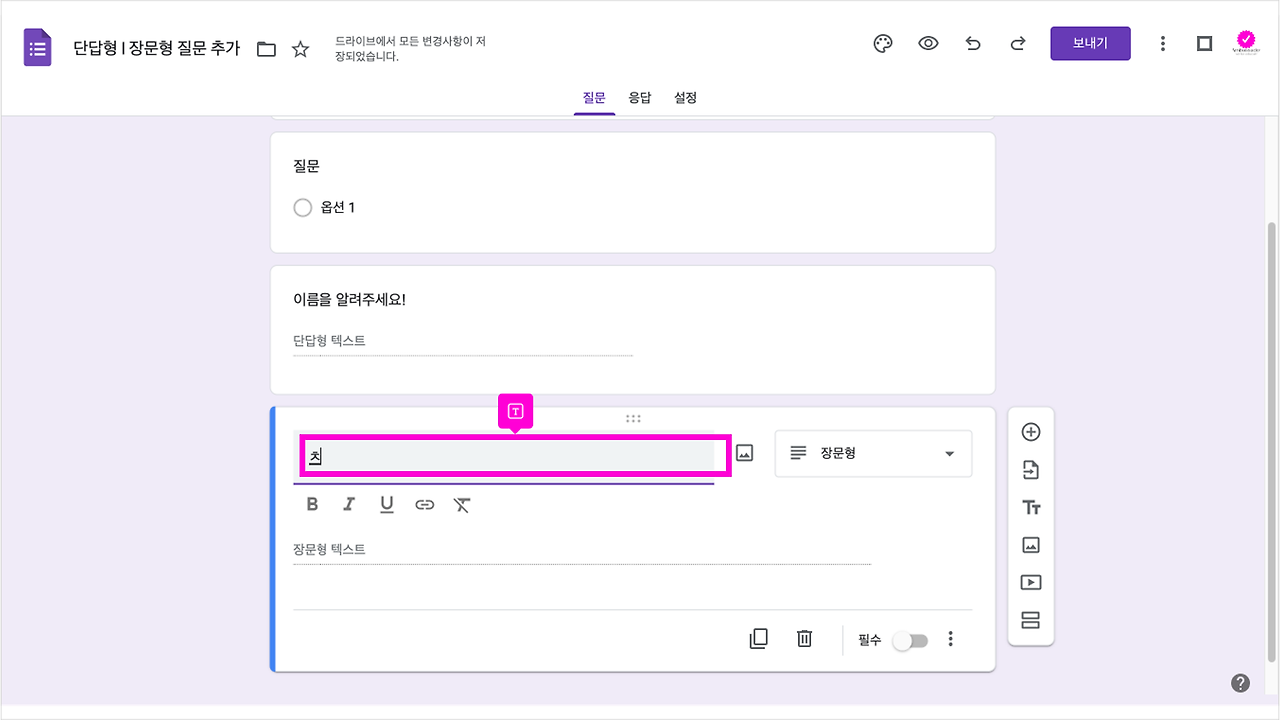Undo the last change
Image resolution: width=1280 pixels, height=720 pixels.
(x=973, y=43)
